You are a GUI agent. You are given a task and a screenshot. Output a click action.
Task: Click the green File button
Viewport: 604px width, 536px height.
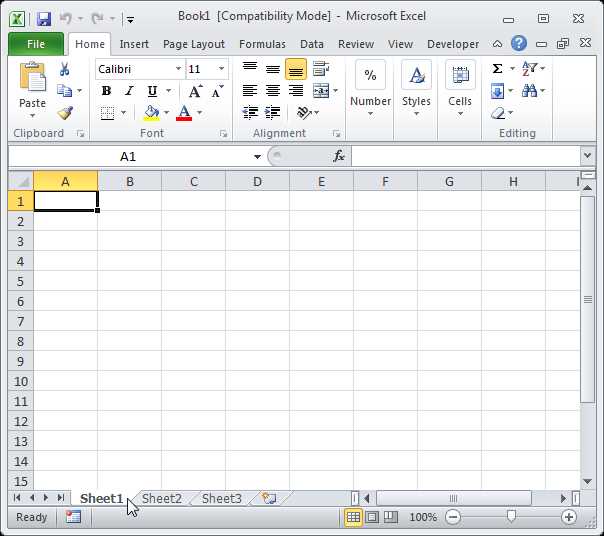[35, 44]
